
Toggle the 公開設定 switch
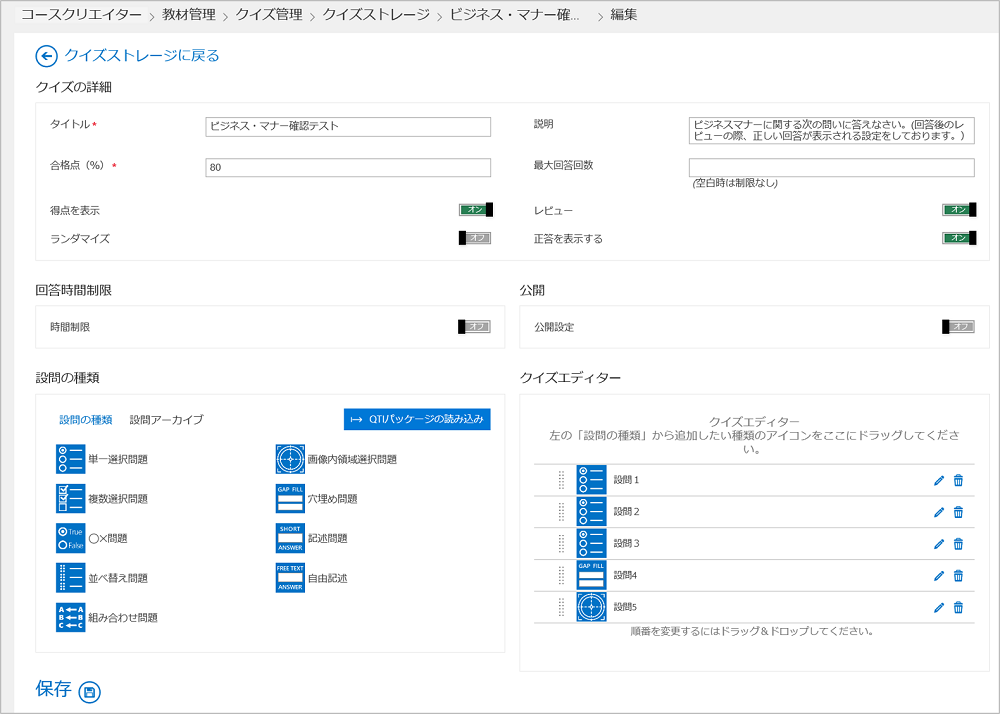click(958, 327)
